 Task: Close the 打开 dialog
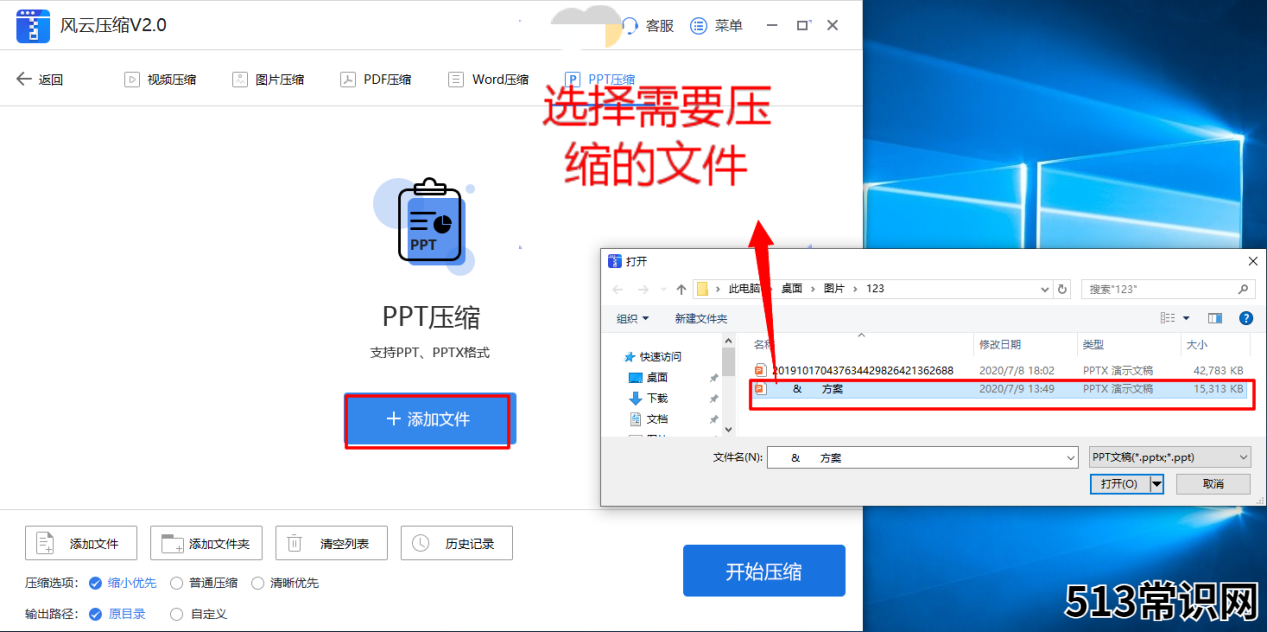click(x=1252, y=261)
